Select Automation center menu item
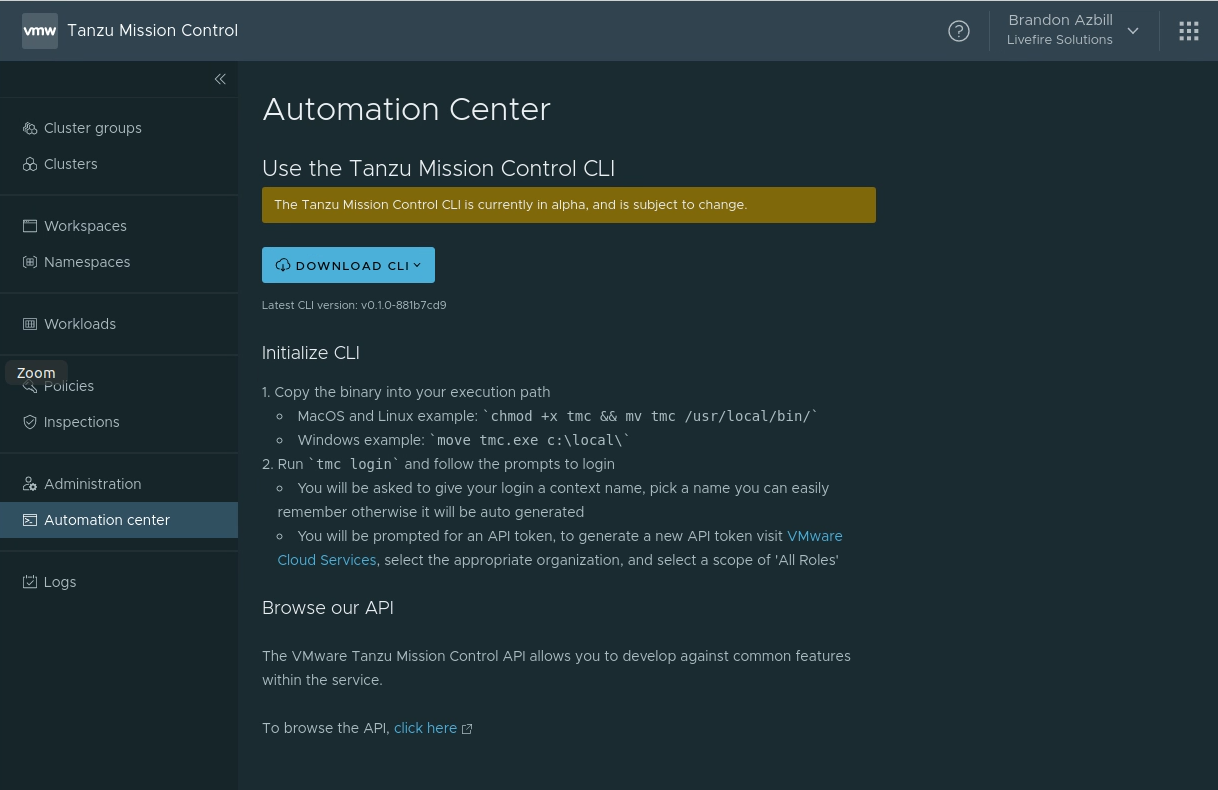Screen dimensions: 1218x790 (x=119, y=520)
